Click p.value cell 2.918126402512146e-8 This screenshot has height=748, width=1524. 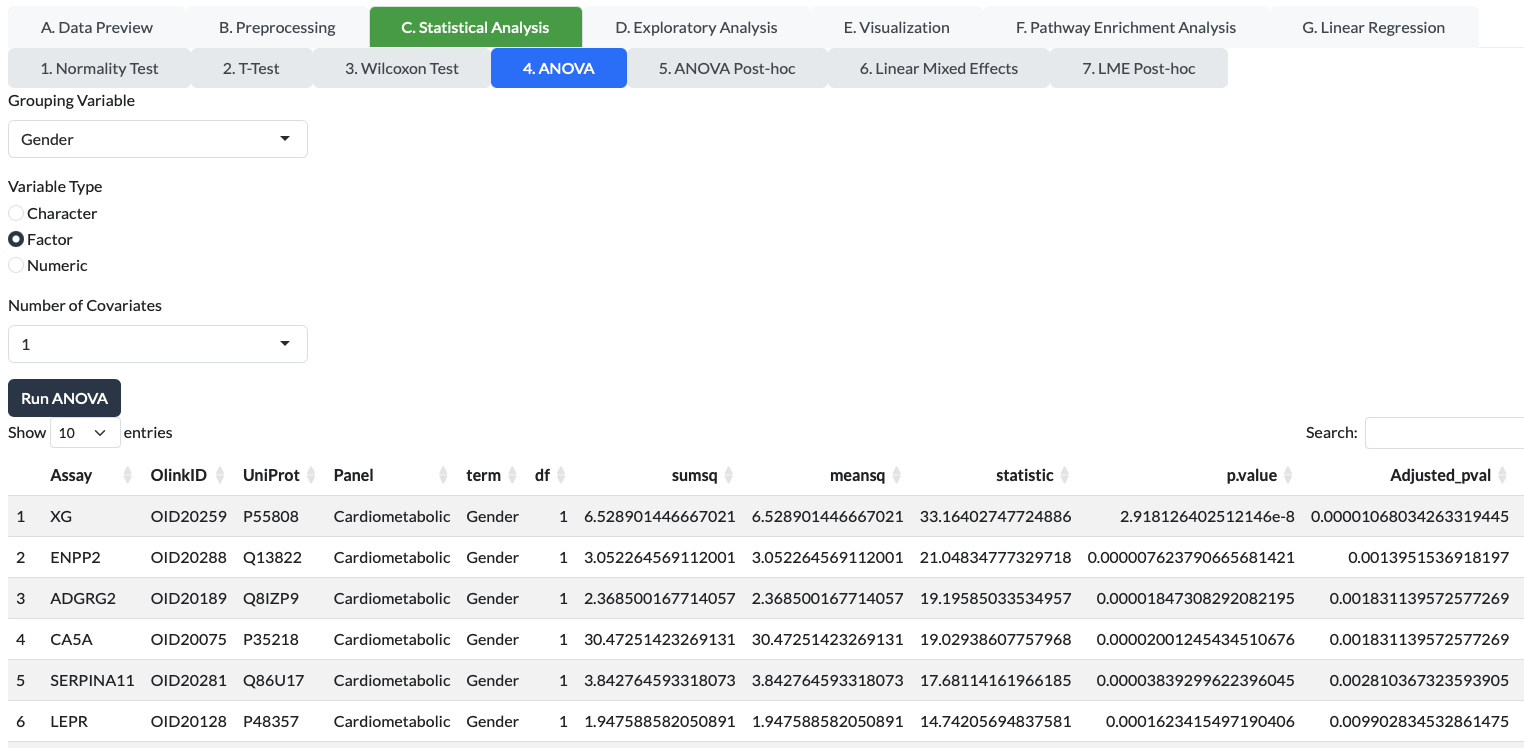[1191, 517]
